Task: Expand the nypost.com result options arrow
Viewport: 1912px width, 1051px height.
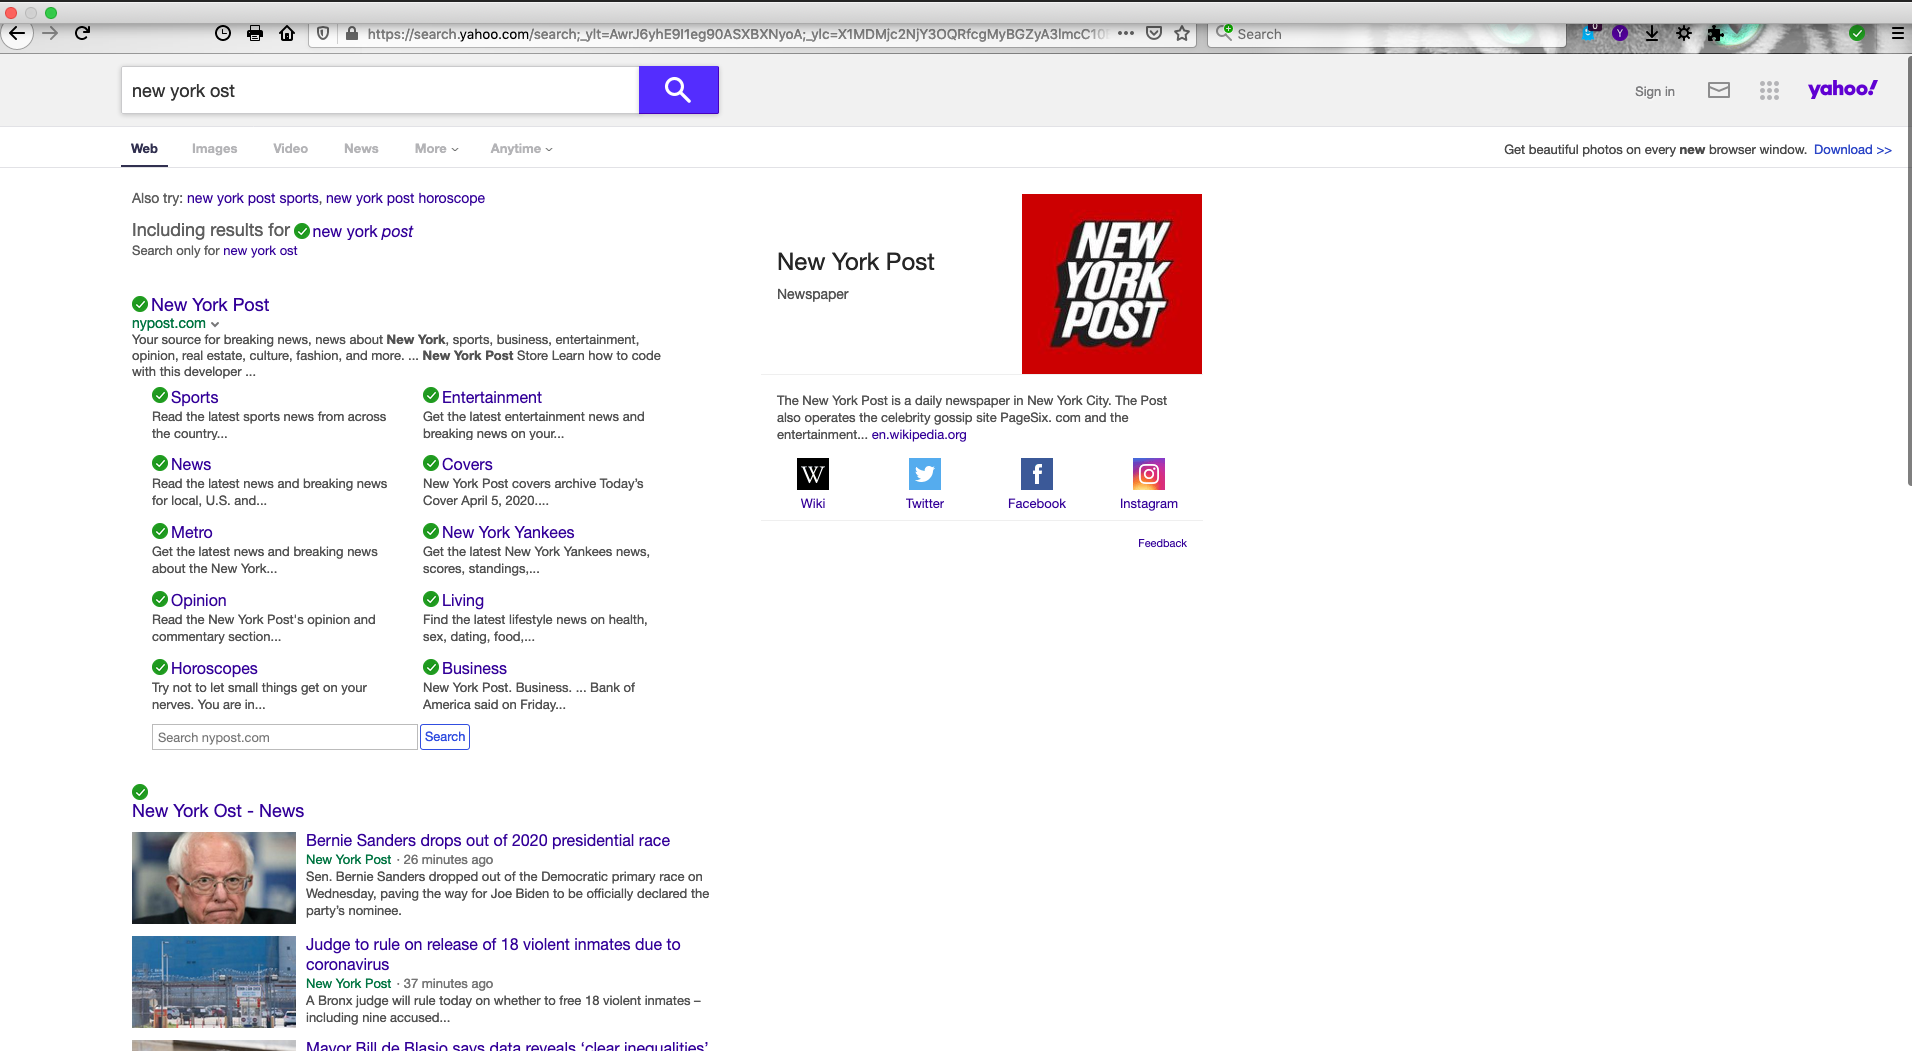Action: pyautogui.click(x=215, y=324)
